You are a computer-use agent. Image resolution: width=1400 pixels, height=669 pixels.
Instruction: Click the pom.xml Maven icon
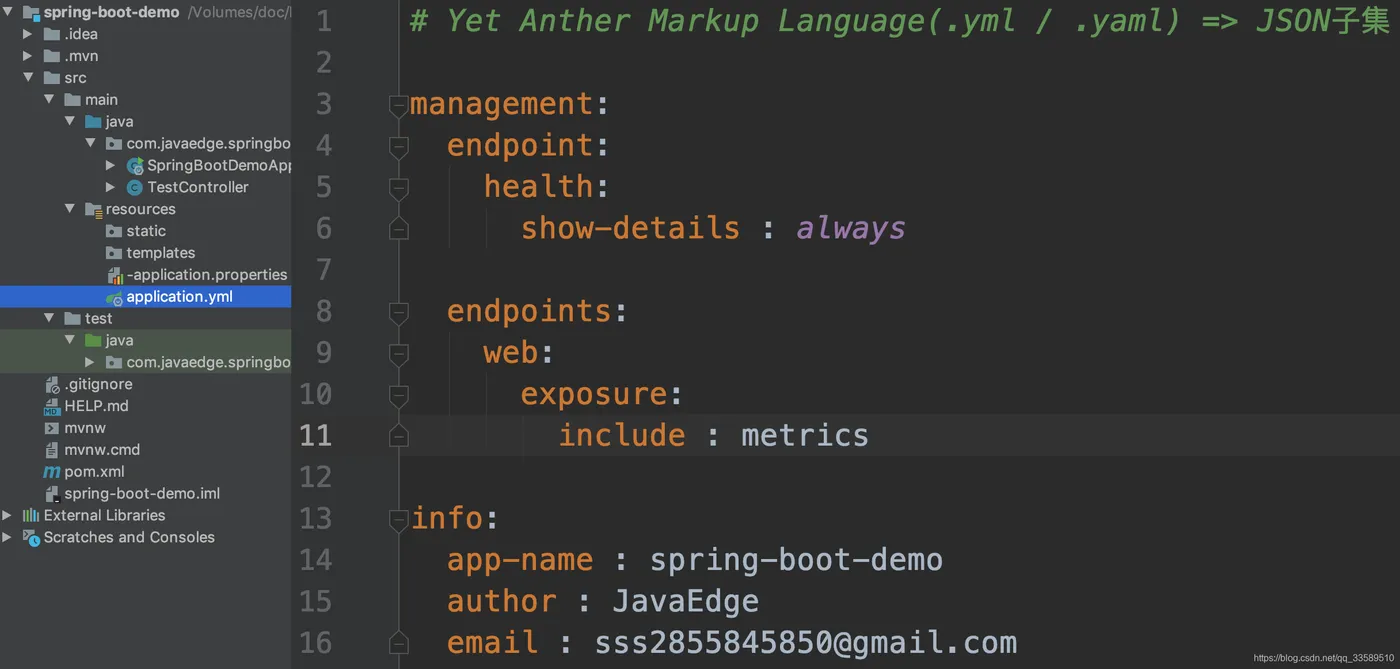(x=52, y=472)
